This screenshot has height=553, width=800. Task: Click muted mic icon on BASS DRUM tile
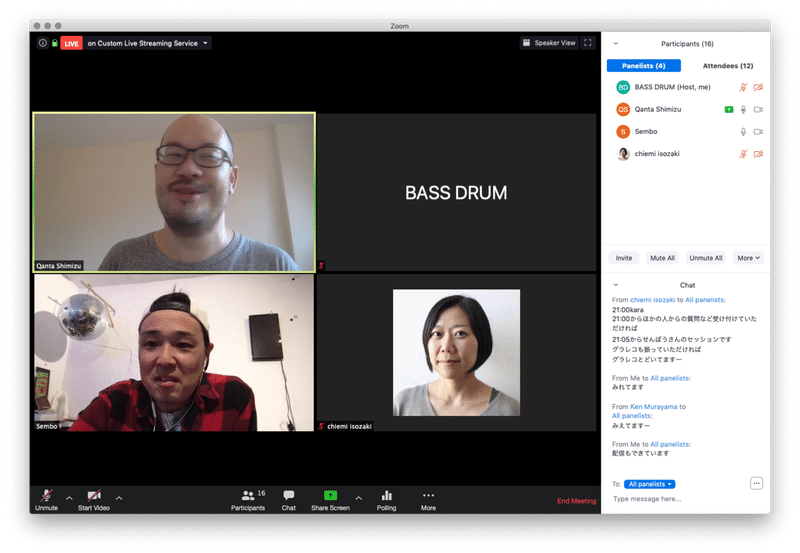coord(321,266)
